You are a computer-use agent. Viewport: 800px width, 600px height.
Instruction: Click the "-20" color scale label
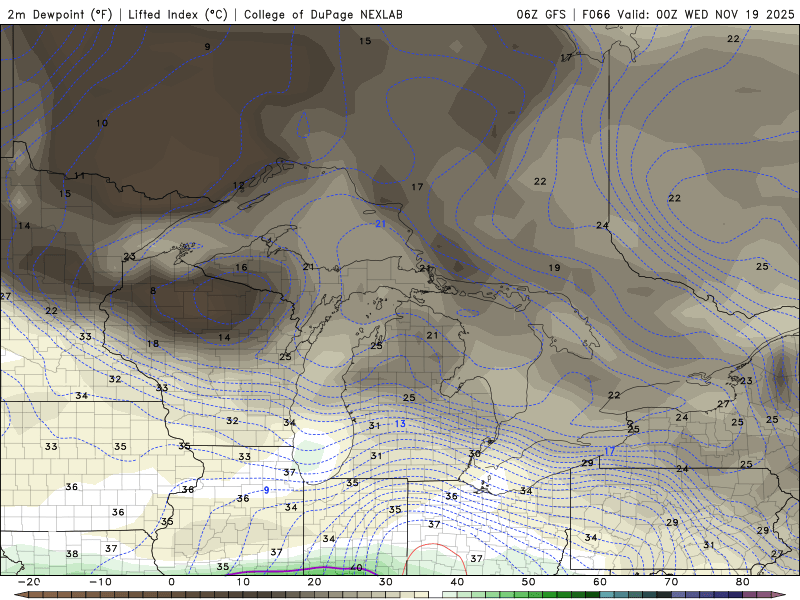29,582
